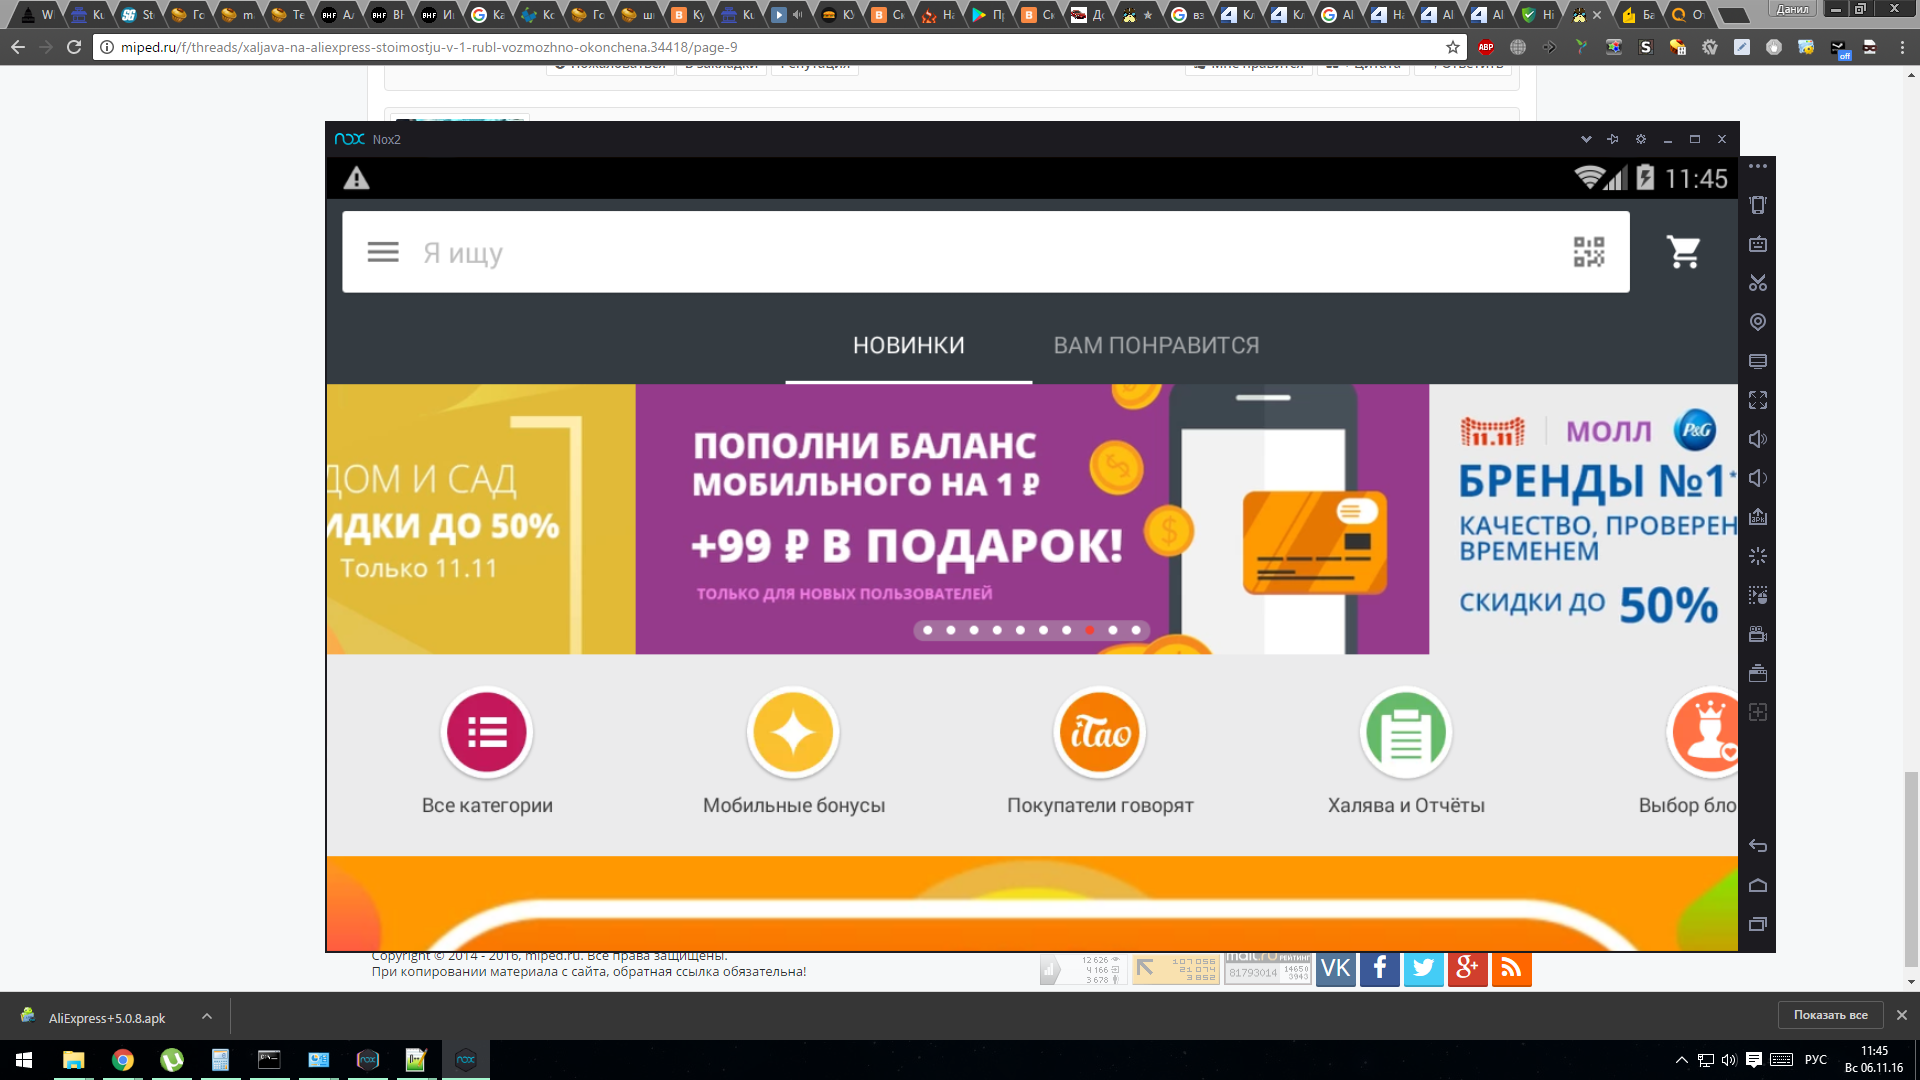The width and height of the screenshot is (1920, 1080).
Task: Click Google Chrome taskbar icon
Action: pyautogui.click(x=122, y=1060)
